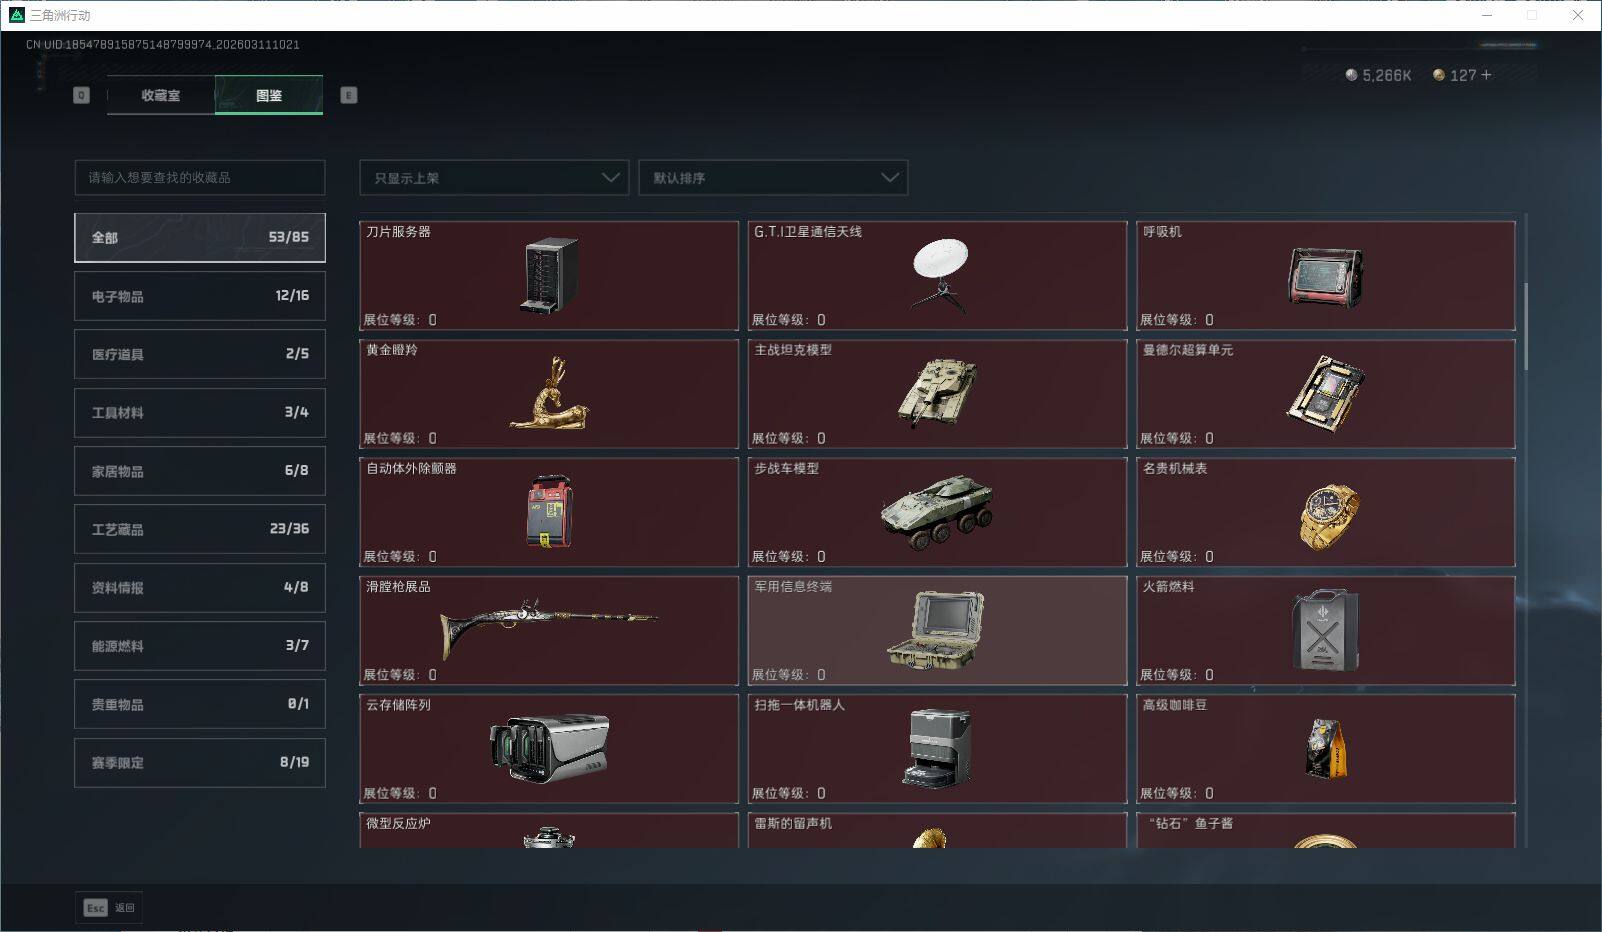1602x932 pixels.
Task: Click the Esc key icon next to 返回
Action: pyautogui.click(x=95, y=908)
